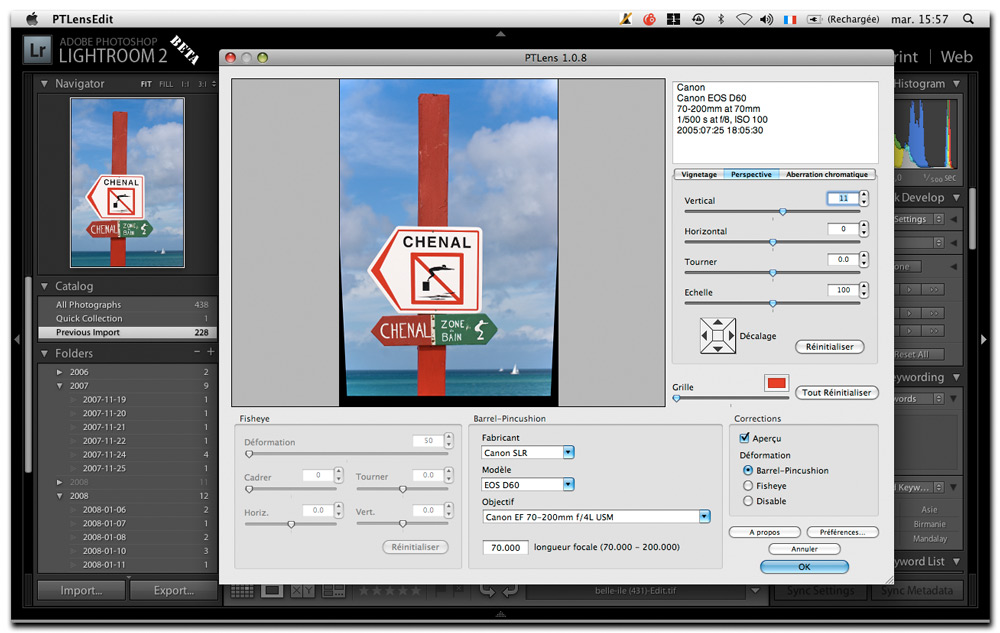Switch to the Perspective tab
The height and width of the screenshot is (633, 1000).
(751, 174)
